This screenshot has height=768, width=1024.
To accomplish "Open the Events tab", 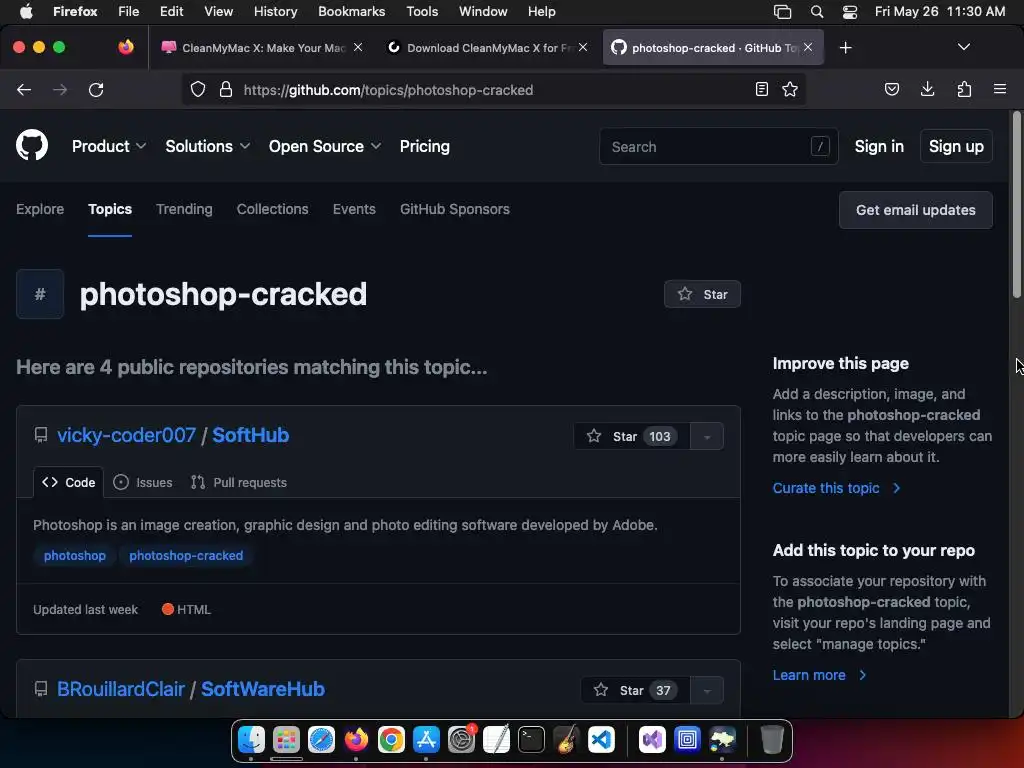I will [354, 209].
